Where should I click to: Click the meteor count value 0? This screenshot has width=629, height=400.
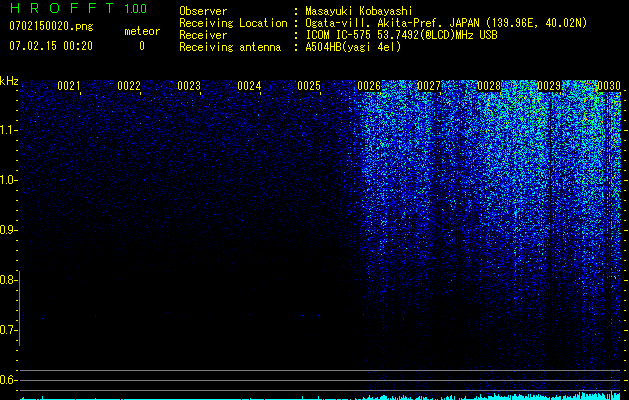pyautogui.click(x=142, y=47)
